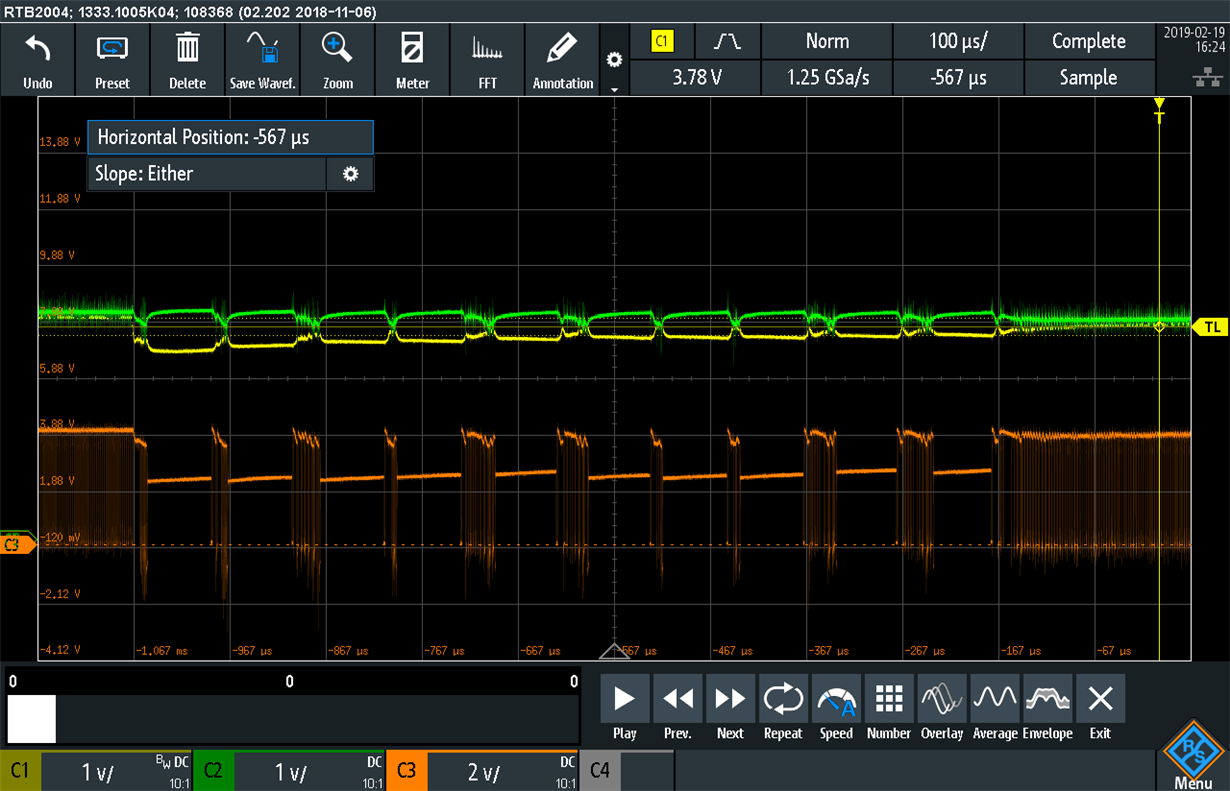Select Horizontal Position: -567 µs box
This screenshot has width=1230, height=791.
[231, 138]
